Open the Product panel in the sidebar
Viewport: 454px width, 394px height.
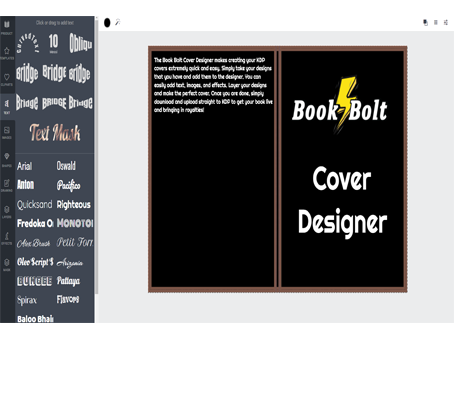pos(7,27)
